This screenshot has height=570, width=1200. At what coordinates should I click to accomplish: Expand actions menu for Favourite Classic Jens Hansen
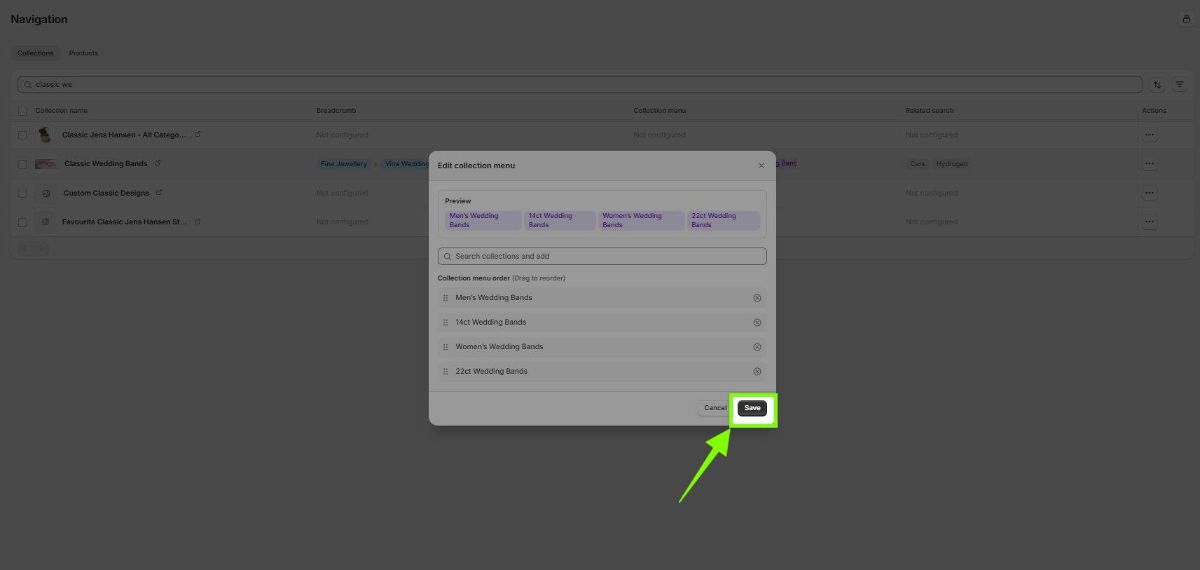(x=1150, y=221)
